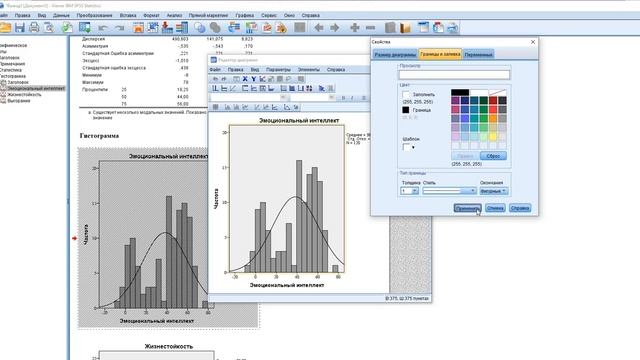Select the Fill and Border tab

[440, 54]
